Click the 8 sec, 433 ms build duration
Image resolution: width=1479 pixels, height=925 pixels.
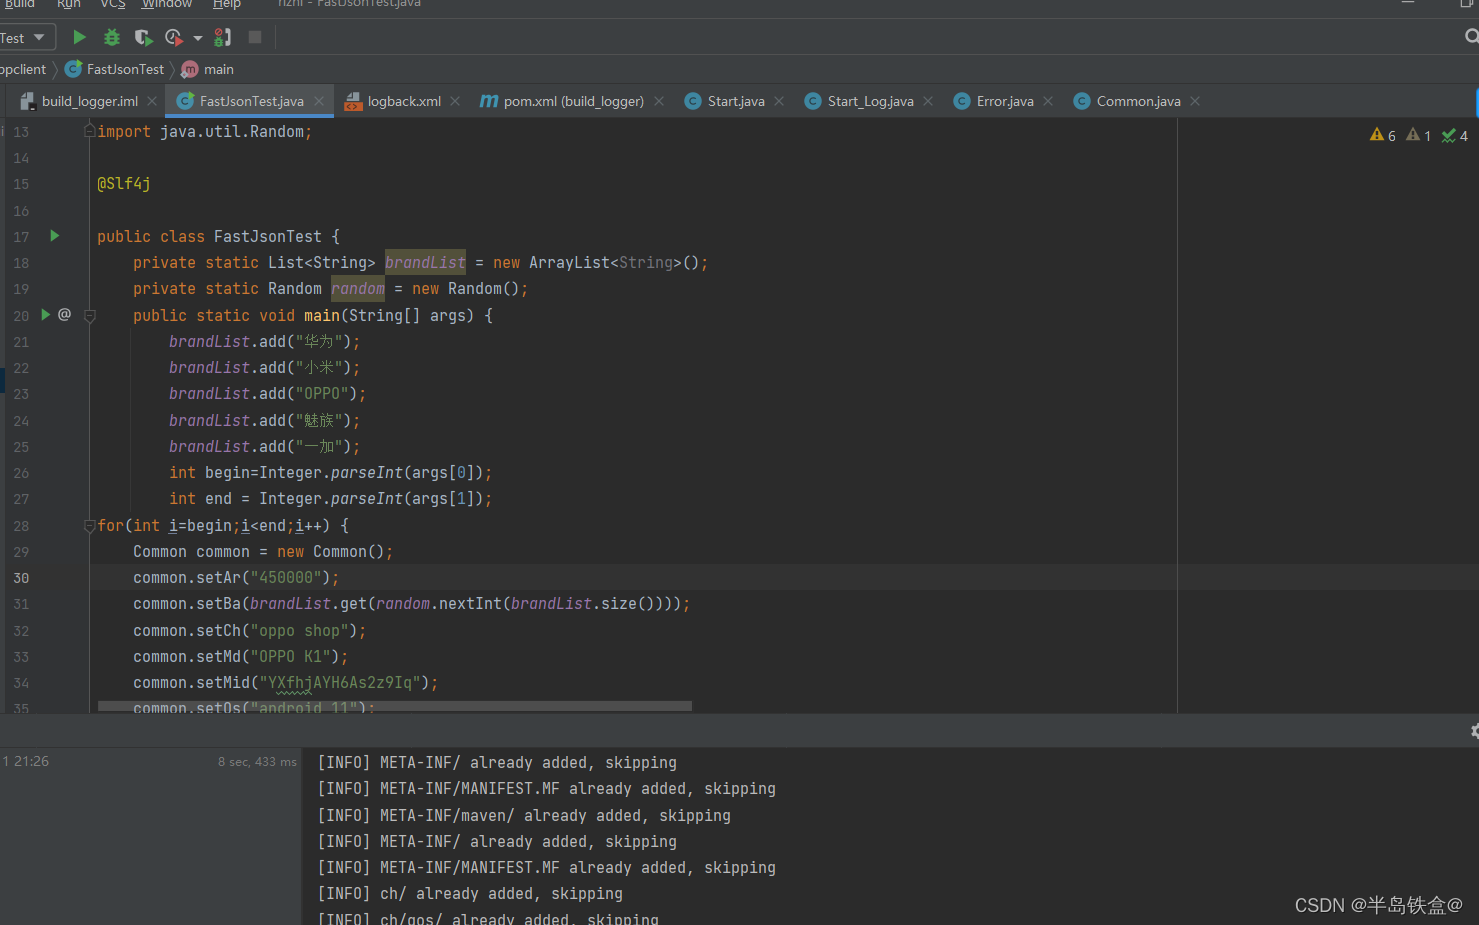click(257, 762)
